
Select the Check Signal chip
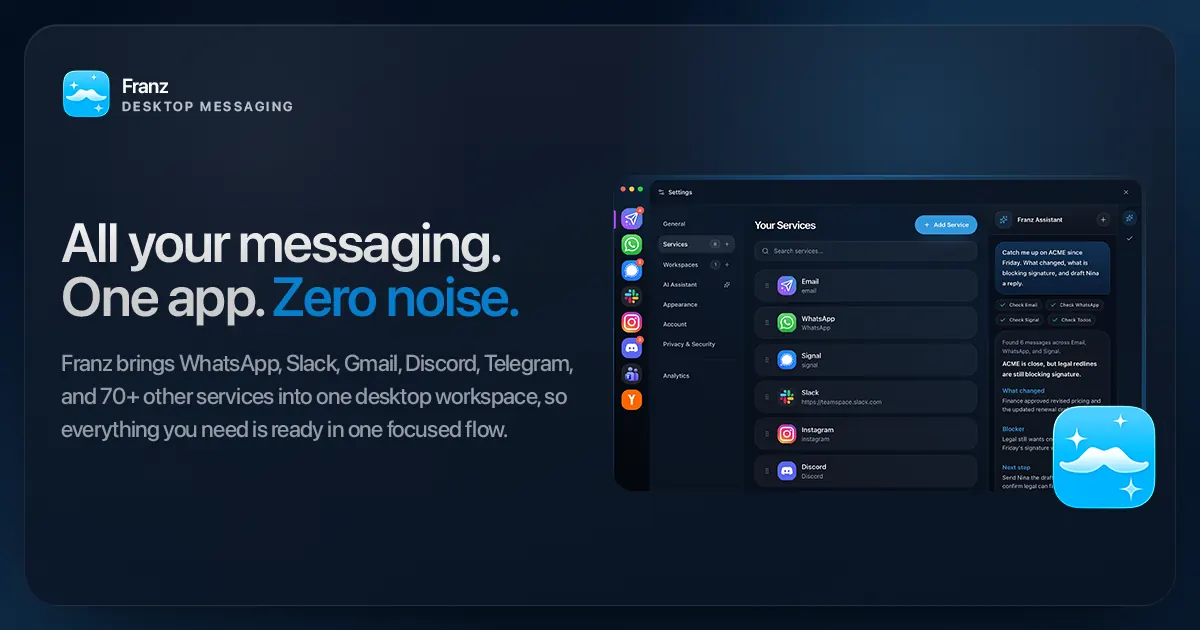coord(1020,320)
